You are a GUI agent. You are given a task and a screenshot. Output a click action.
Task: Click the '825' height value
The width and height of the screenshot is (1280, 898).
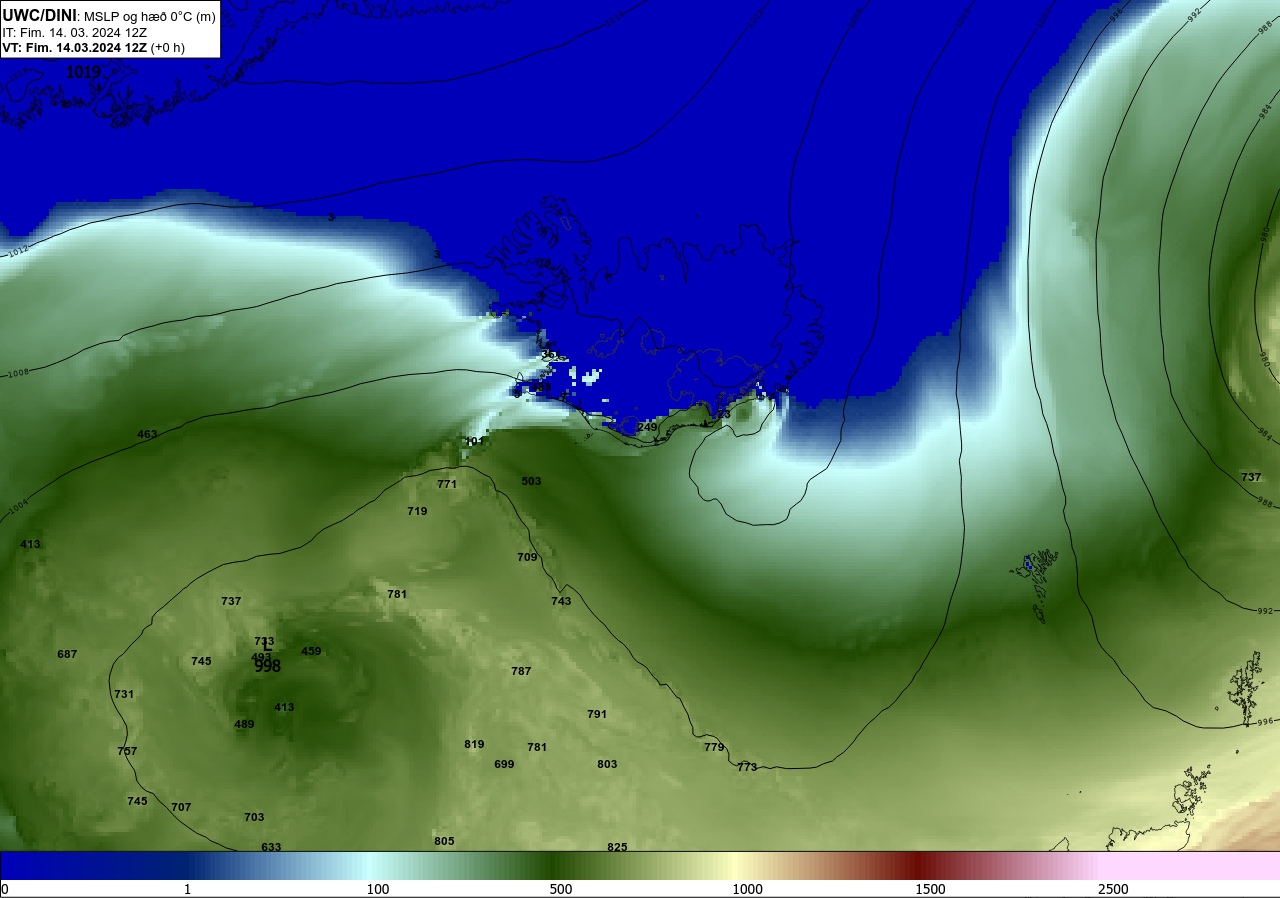[x=617, y=847]
